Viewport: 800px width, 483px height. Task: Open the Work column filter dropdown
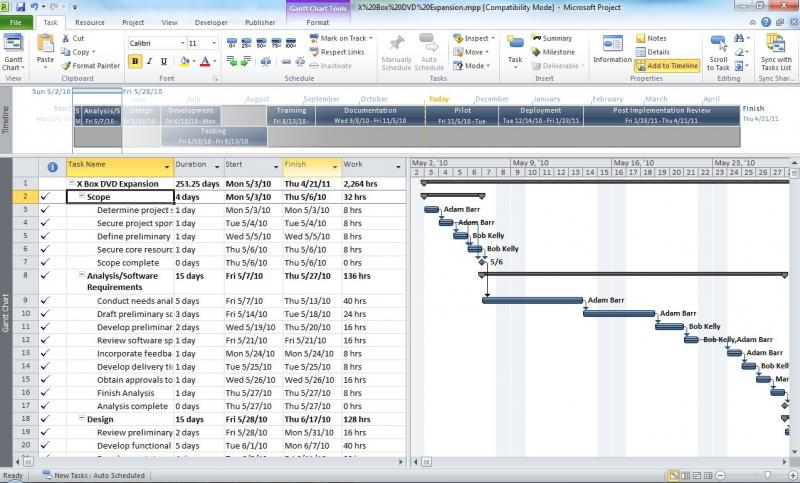pos(398,167)
